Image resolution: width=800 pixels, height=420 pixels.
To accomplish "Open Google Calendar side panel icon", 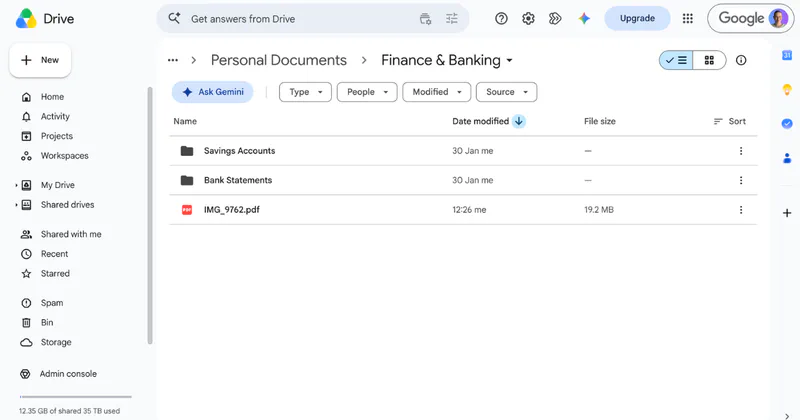I will (x=787, y=55).
